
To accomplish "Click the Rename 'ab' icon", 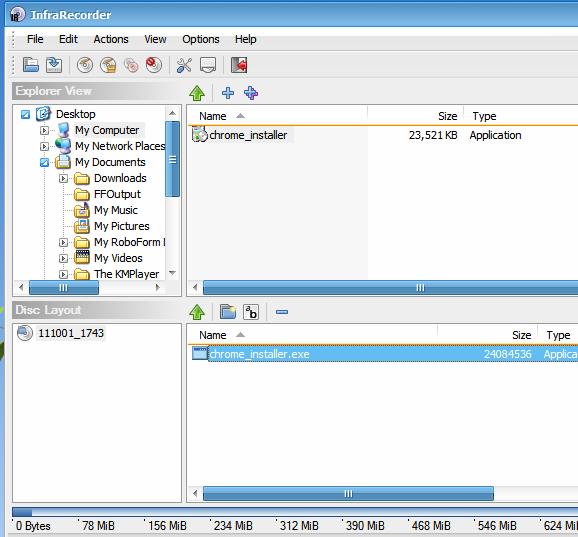I will tap(251, 312).
